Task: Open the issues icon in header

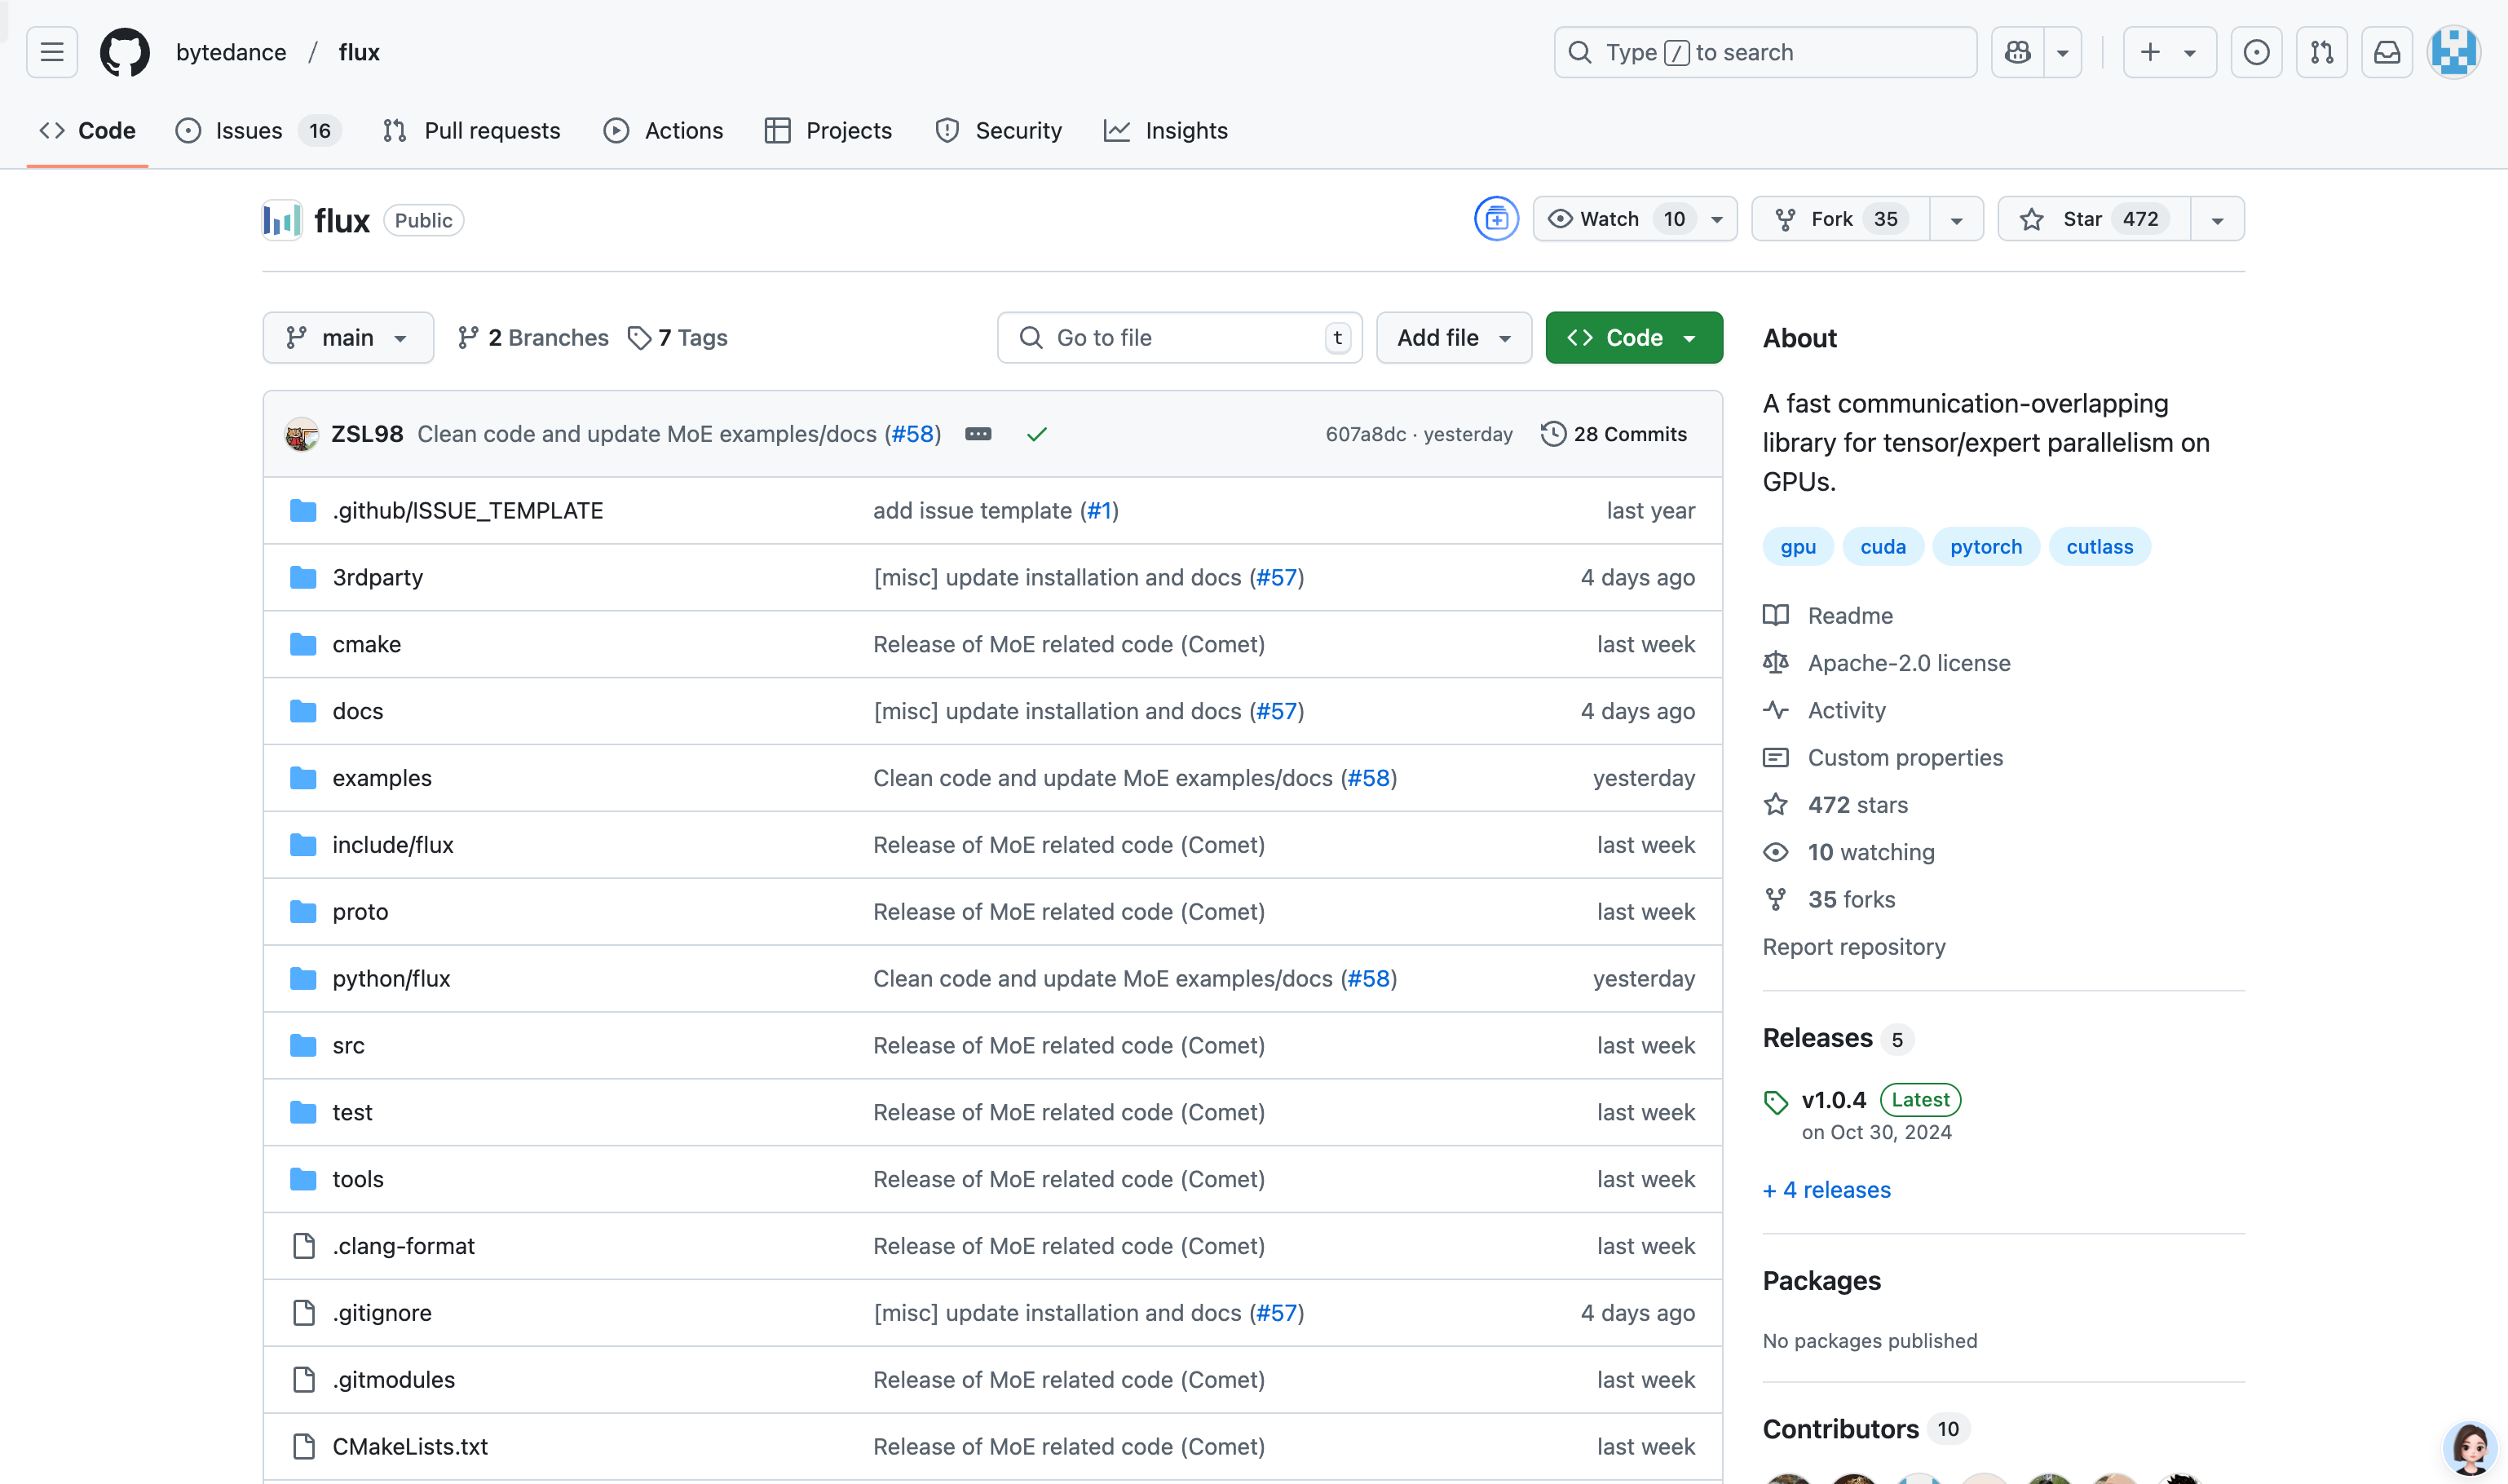Action: tap(2256, 52)
